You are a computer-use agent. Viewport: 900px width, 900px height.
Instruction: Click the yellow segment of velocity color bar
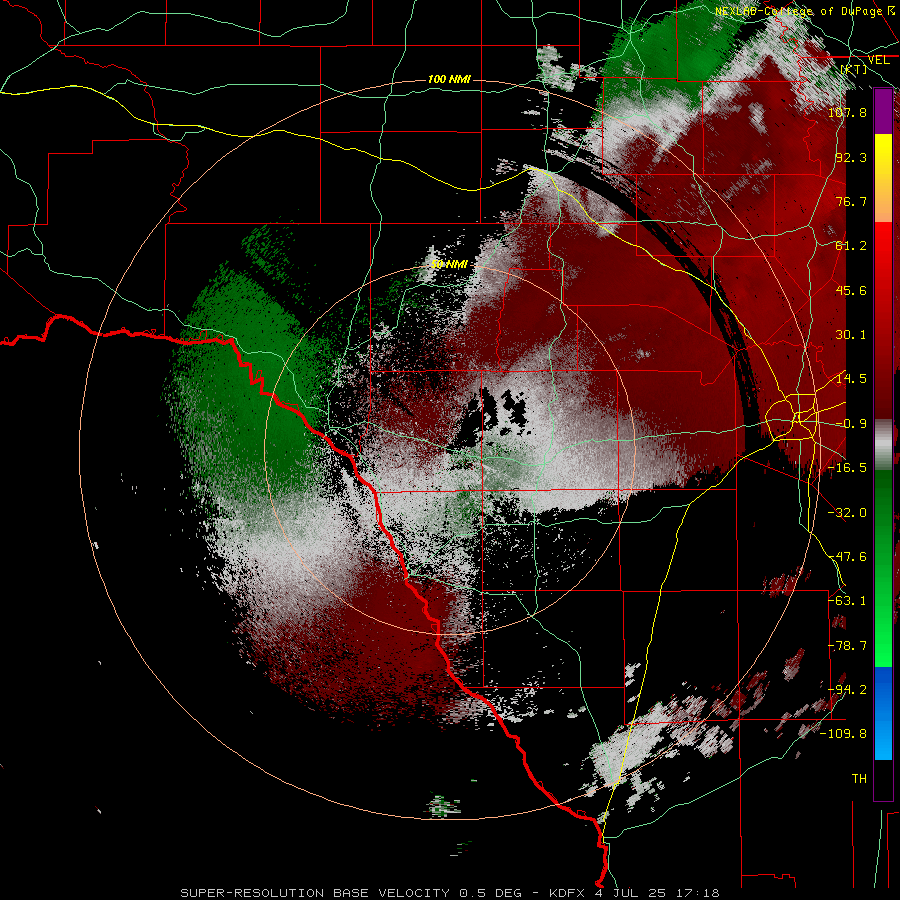[883, 178]
